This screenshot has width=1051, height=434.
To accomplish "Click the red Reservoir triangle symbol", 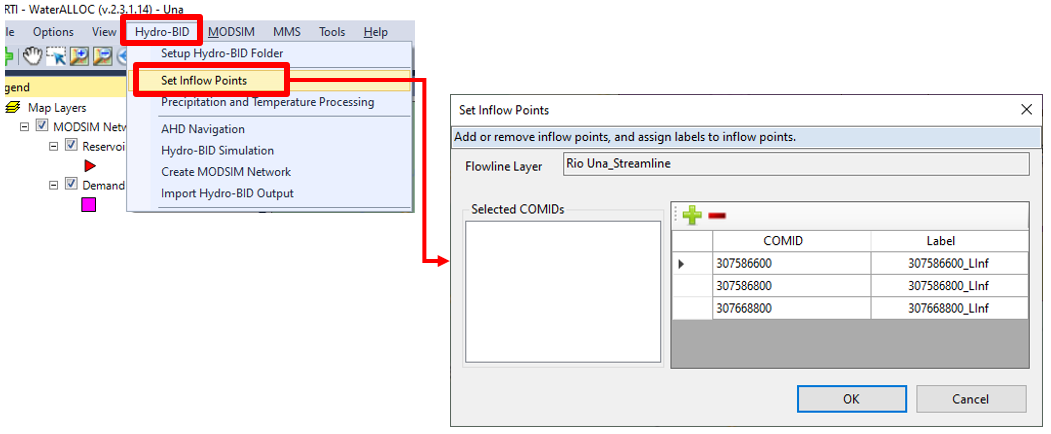I will [x=89, y=166].
